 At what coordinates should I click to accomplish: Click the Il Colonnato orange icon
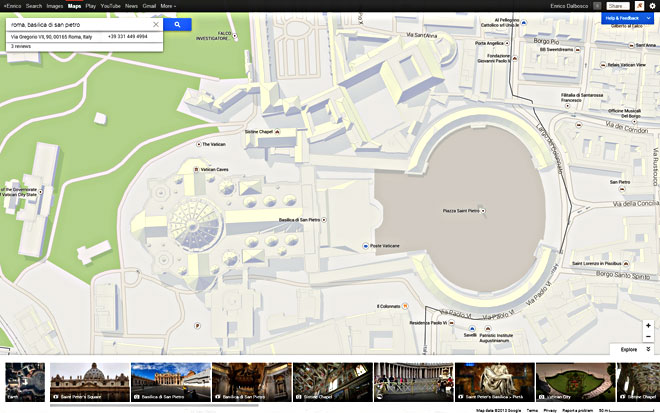pos(405,306)
